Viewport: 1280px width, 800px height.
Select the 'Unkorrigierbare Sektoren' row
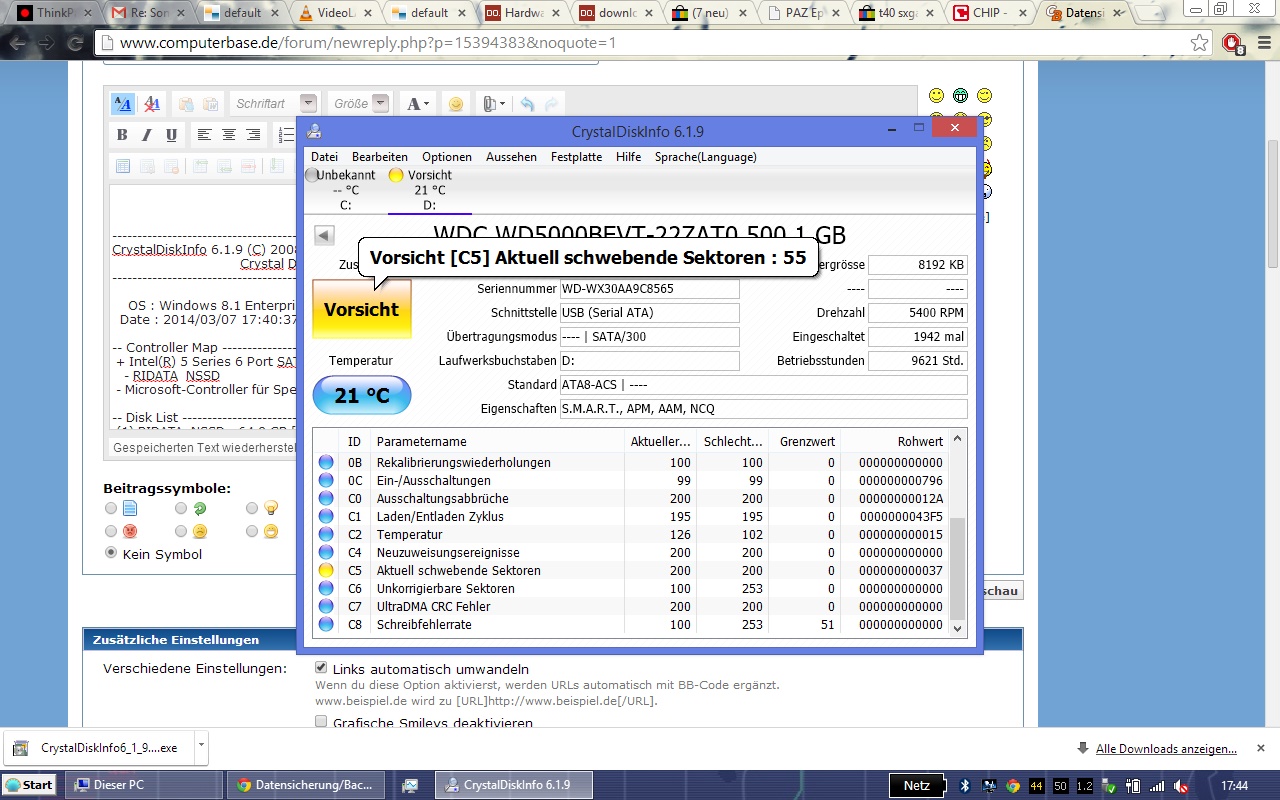click(x=631, y=589)
